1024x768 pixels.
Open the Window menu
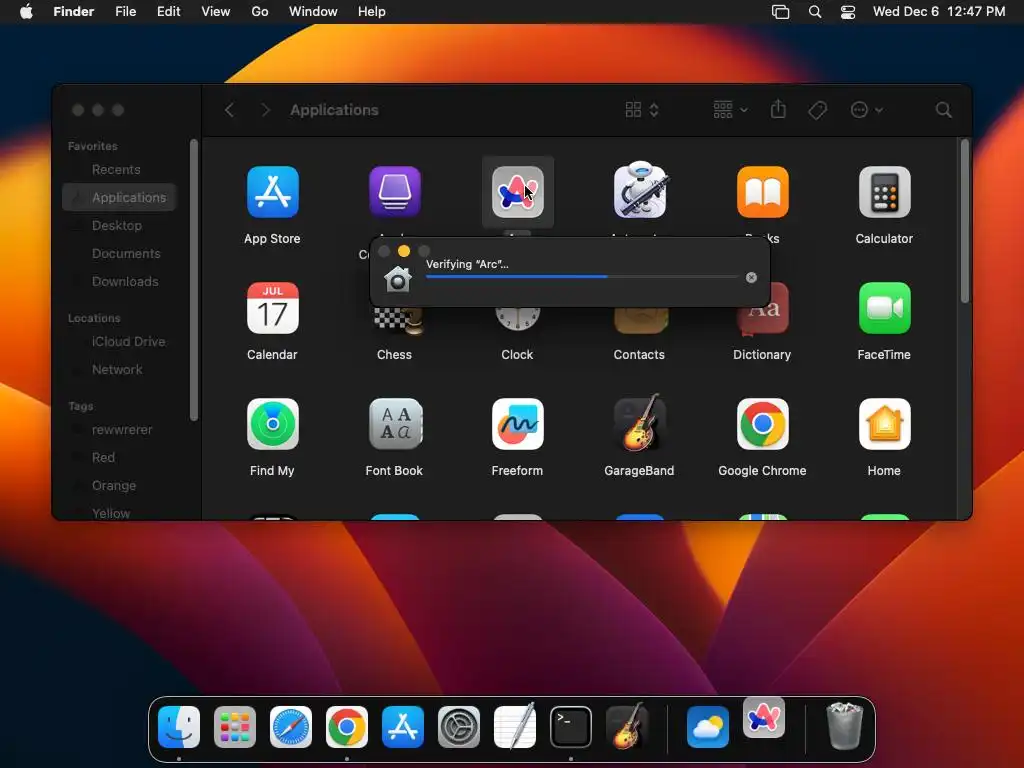[x=313, y=11]
